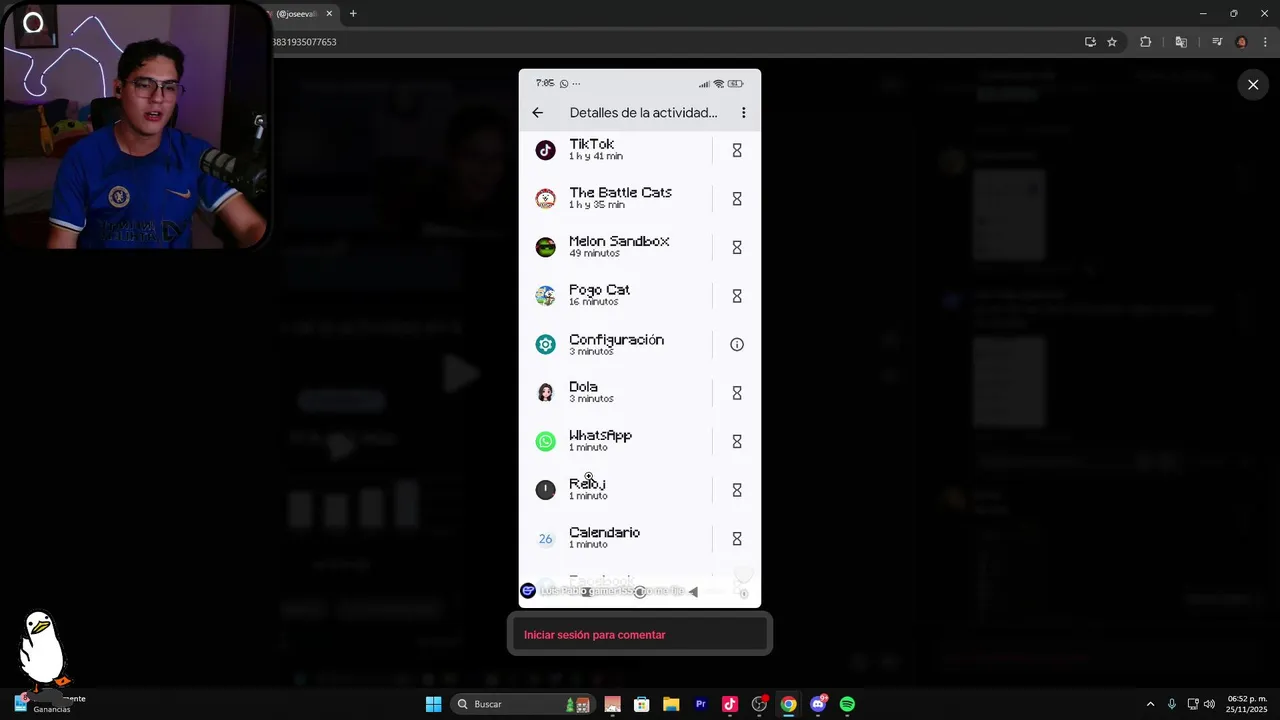Click the 'Pogo Cat' app name text
The image size is (1280, 720).
tap(599, 290)
